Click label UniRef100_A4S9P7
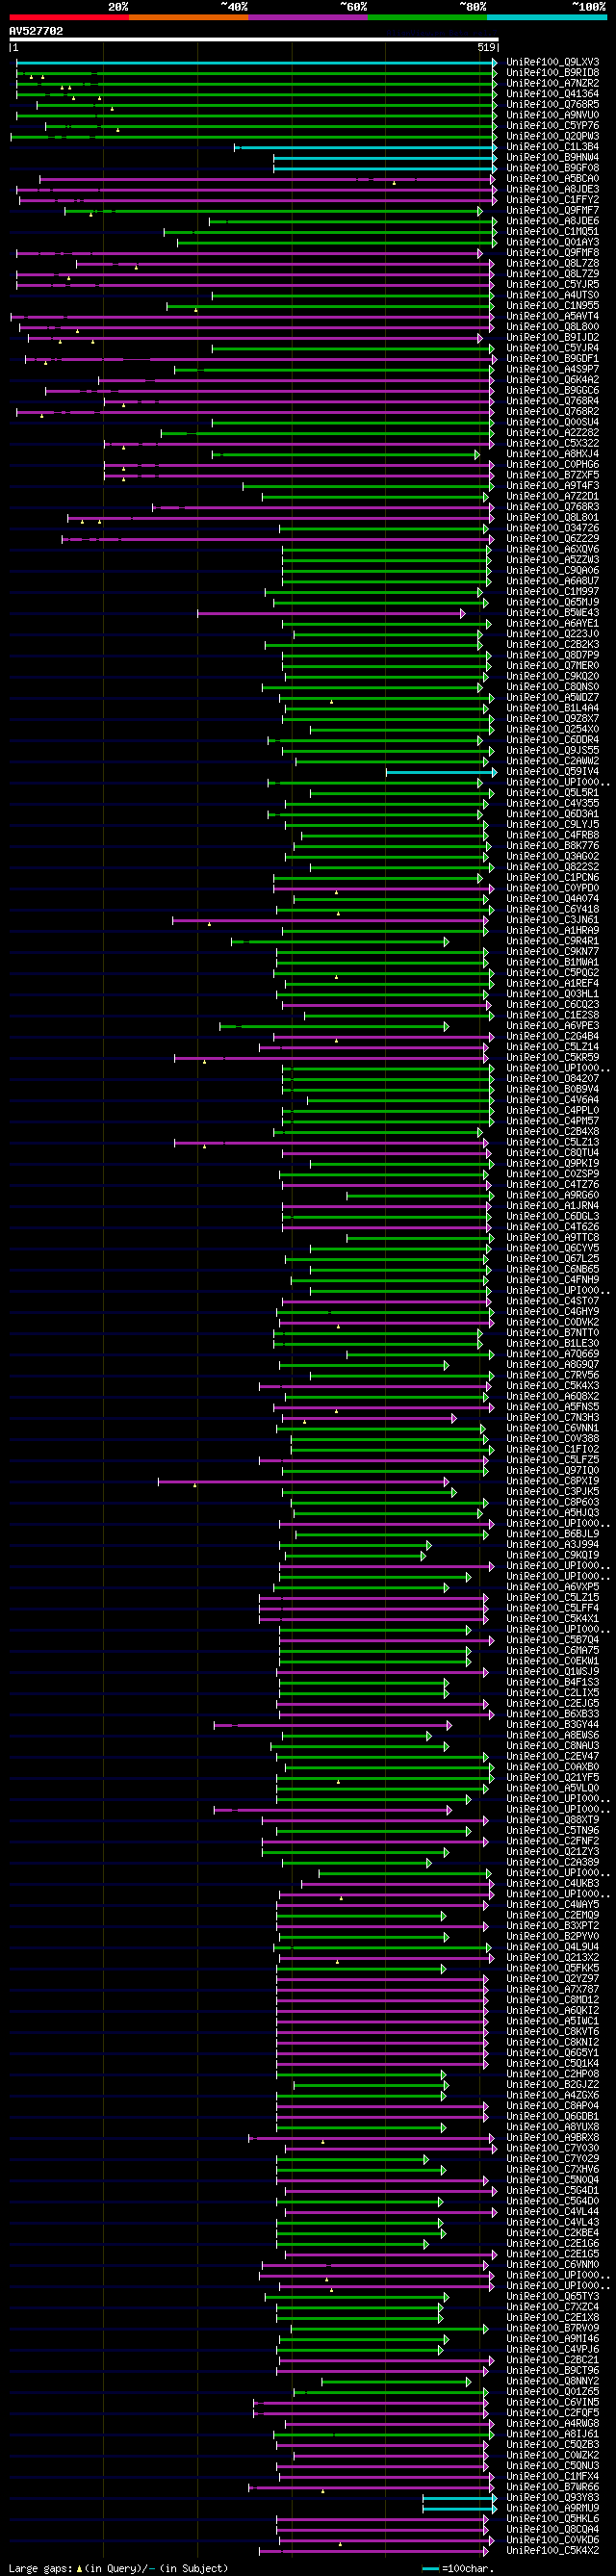 coord(553,369)
